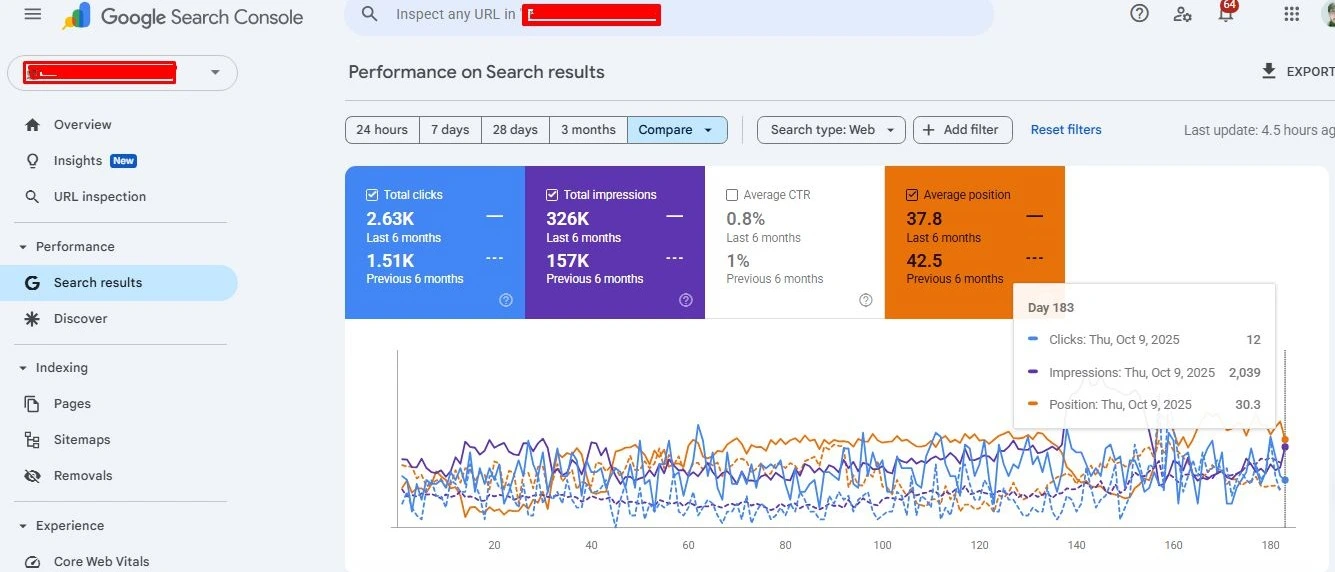
Task: Open Core Web Vitals in sidebar
Action: [101, 562]
